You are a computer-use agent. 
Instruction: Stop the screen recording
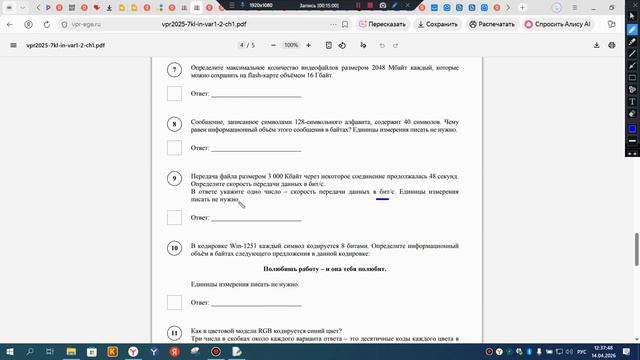click(370, 5)
